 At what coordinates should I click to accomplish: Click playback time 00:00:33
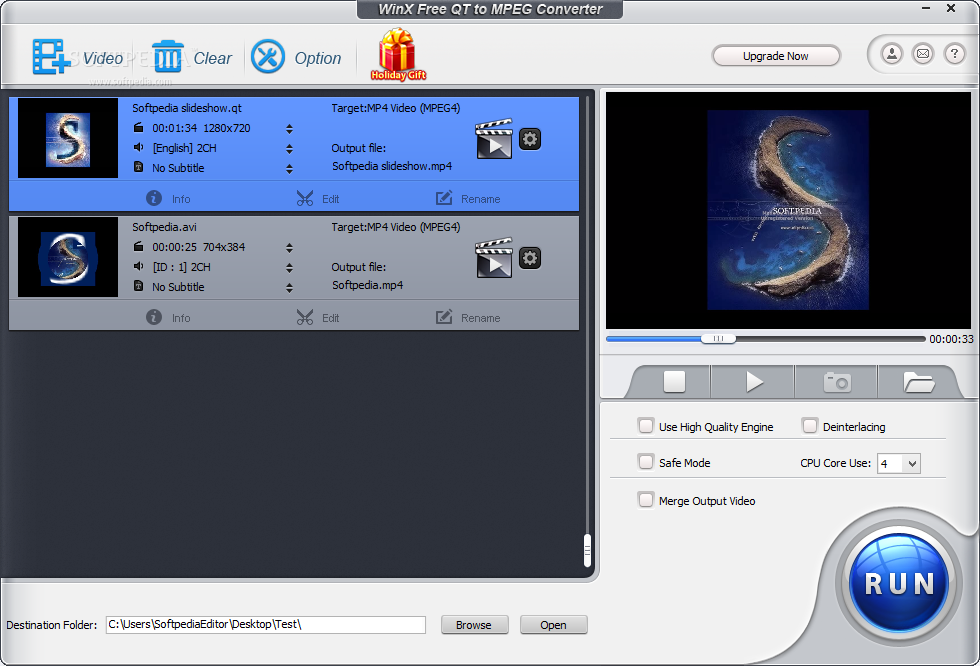coord(951,339)
